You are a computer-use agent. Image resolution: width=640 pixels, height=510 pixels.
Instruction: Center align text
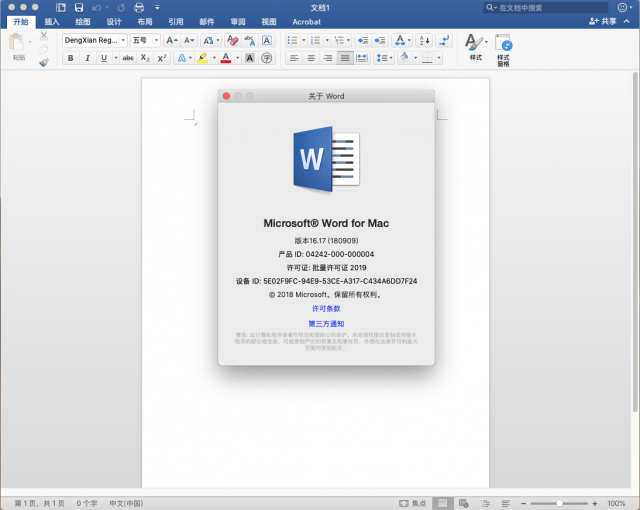point(311,58)
